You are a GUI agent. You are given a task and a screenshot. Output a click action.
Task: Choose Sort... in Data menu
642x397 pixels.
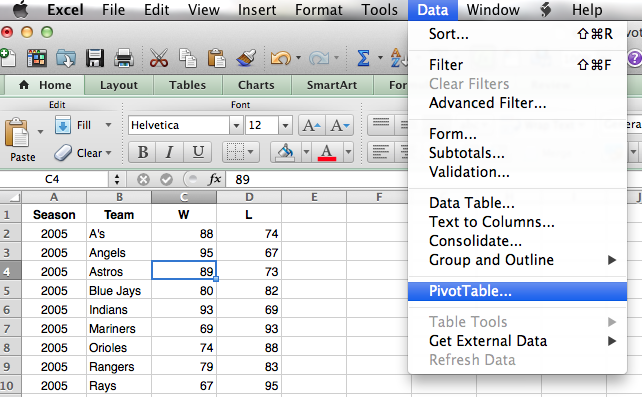coord(518,34)
